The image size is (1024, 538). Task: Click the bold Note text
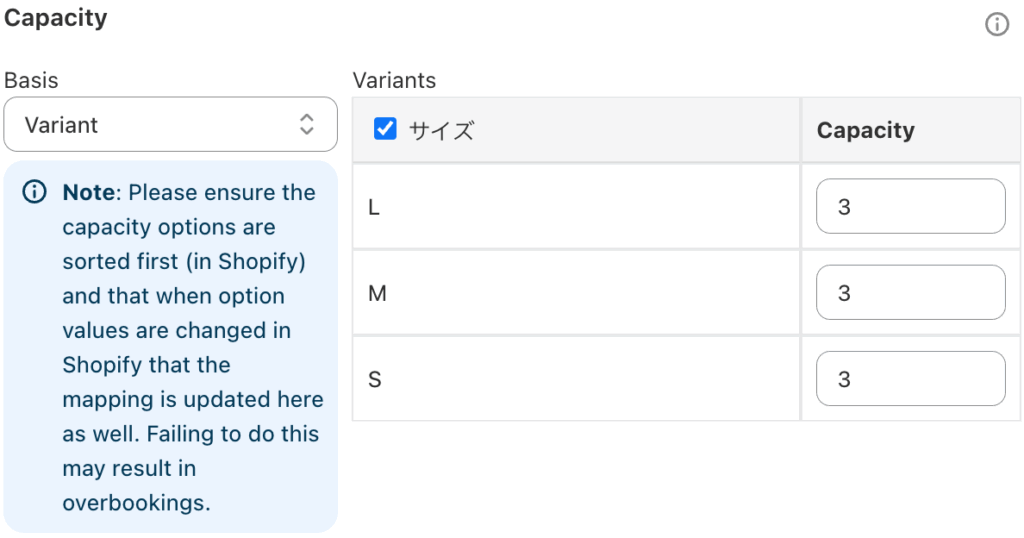point(91,192)
